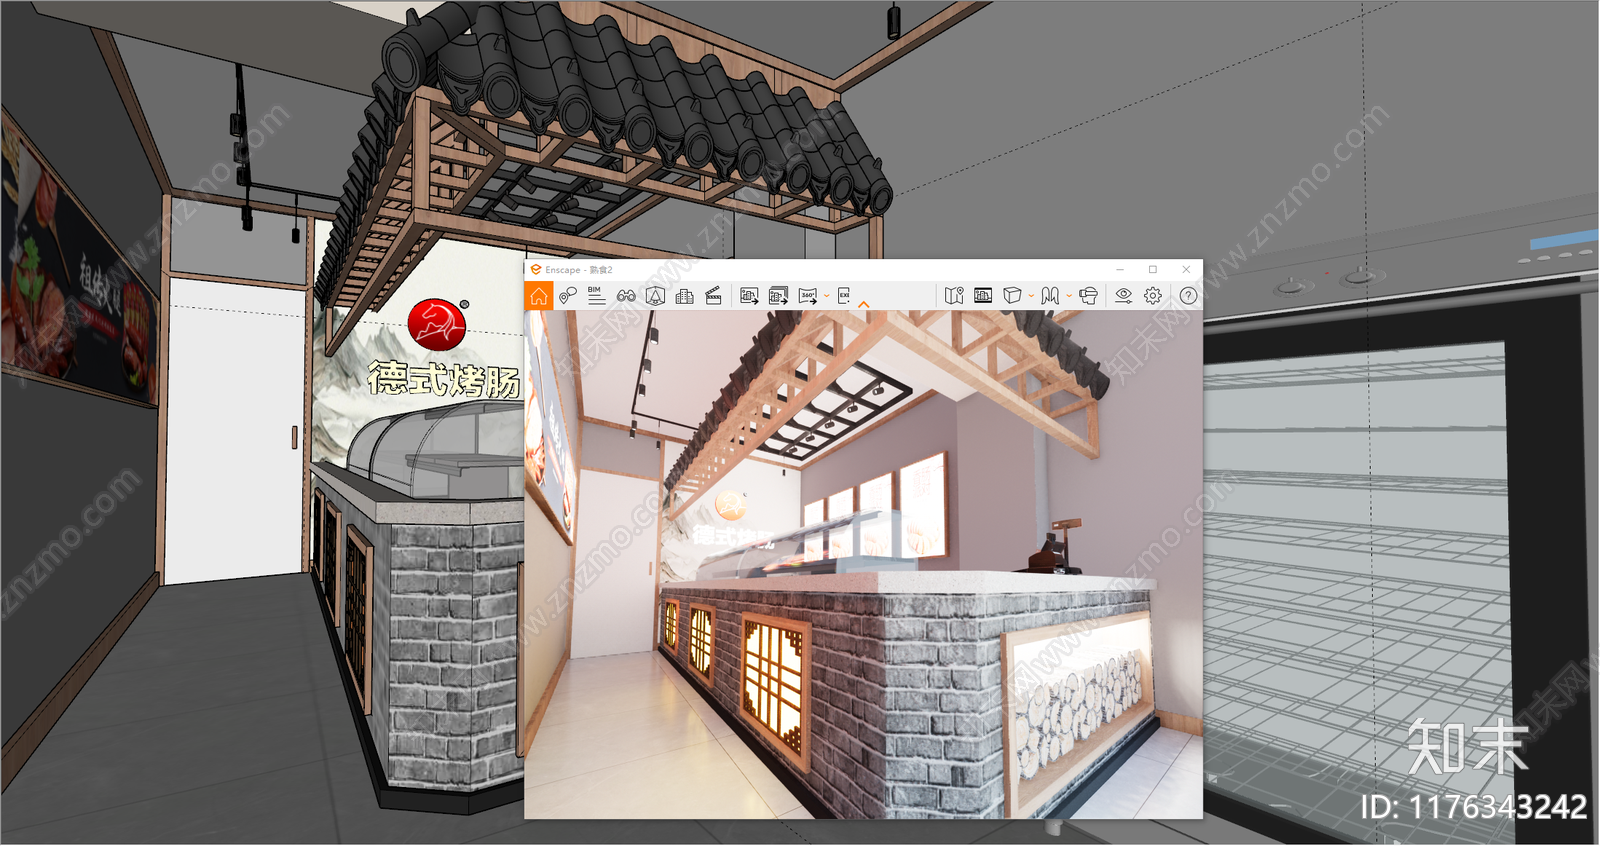Switch projection mode with cube icon

tap(1012, 296)
